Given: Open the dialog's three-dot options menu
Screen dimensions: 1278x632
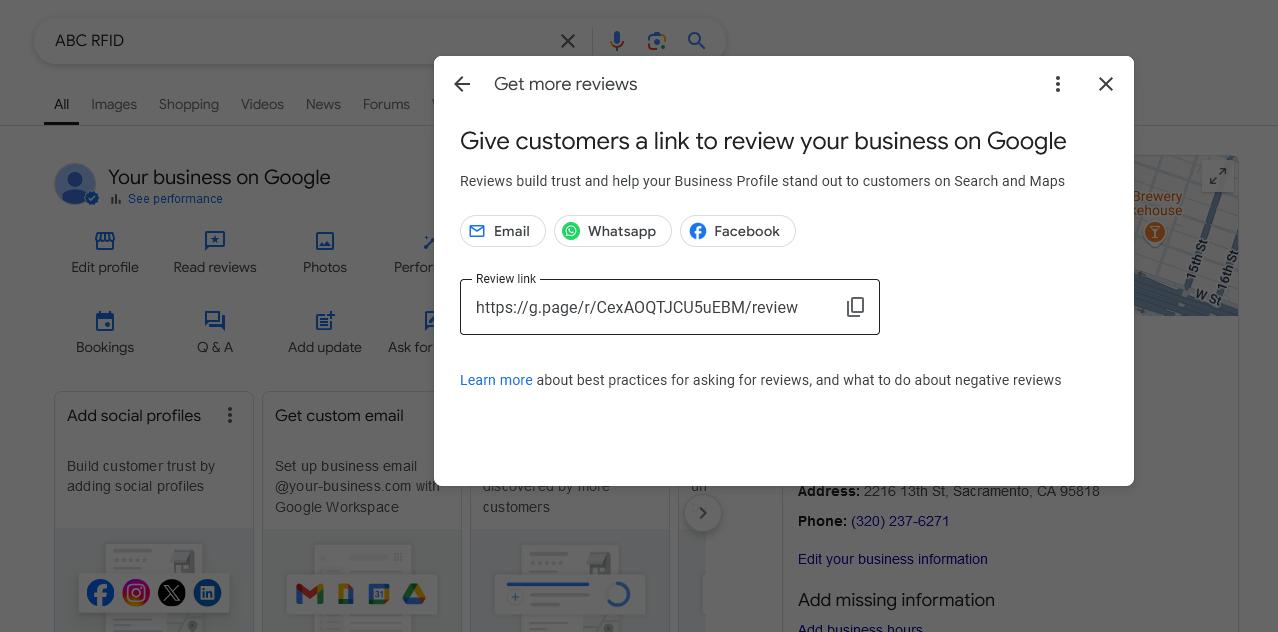Looking at the screenshot, I should click(1057, 85).
